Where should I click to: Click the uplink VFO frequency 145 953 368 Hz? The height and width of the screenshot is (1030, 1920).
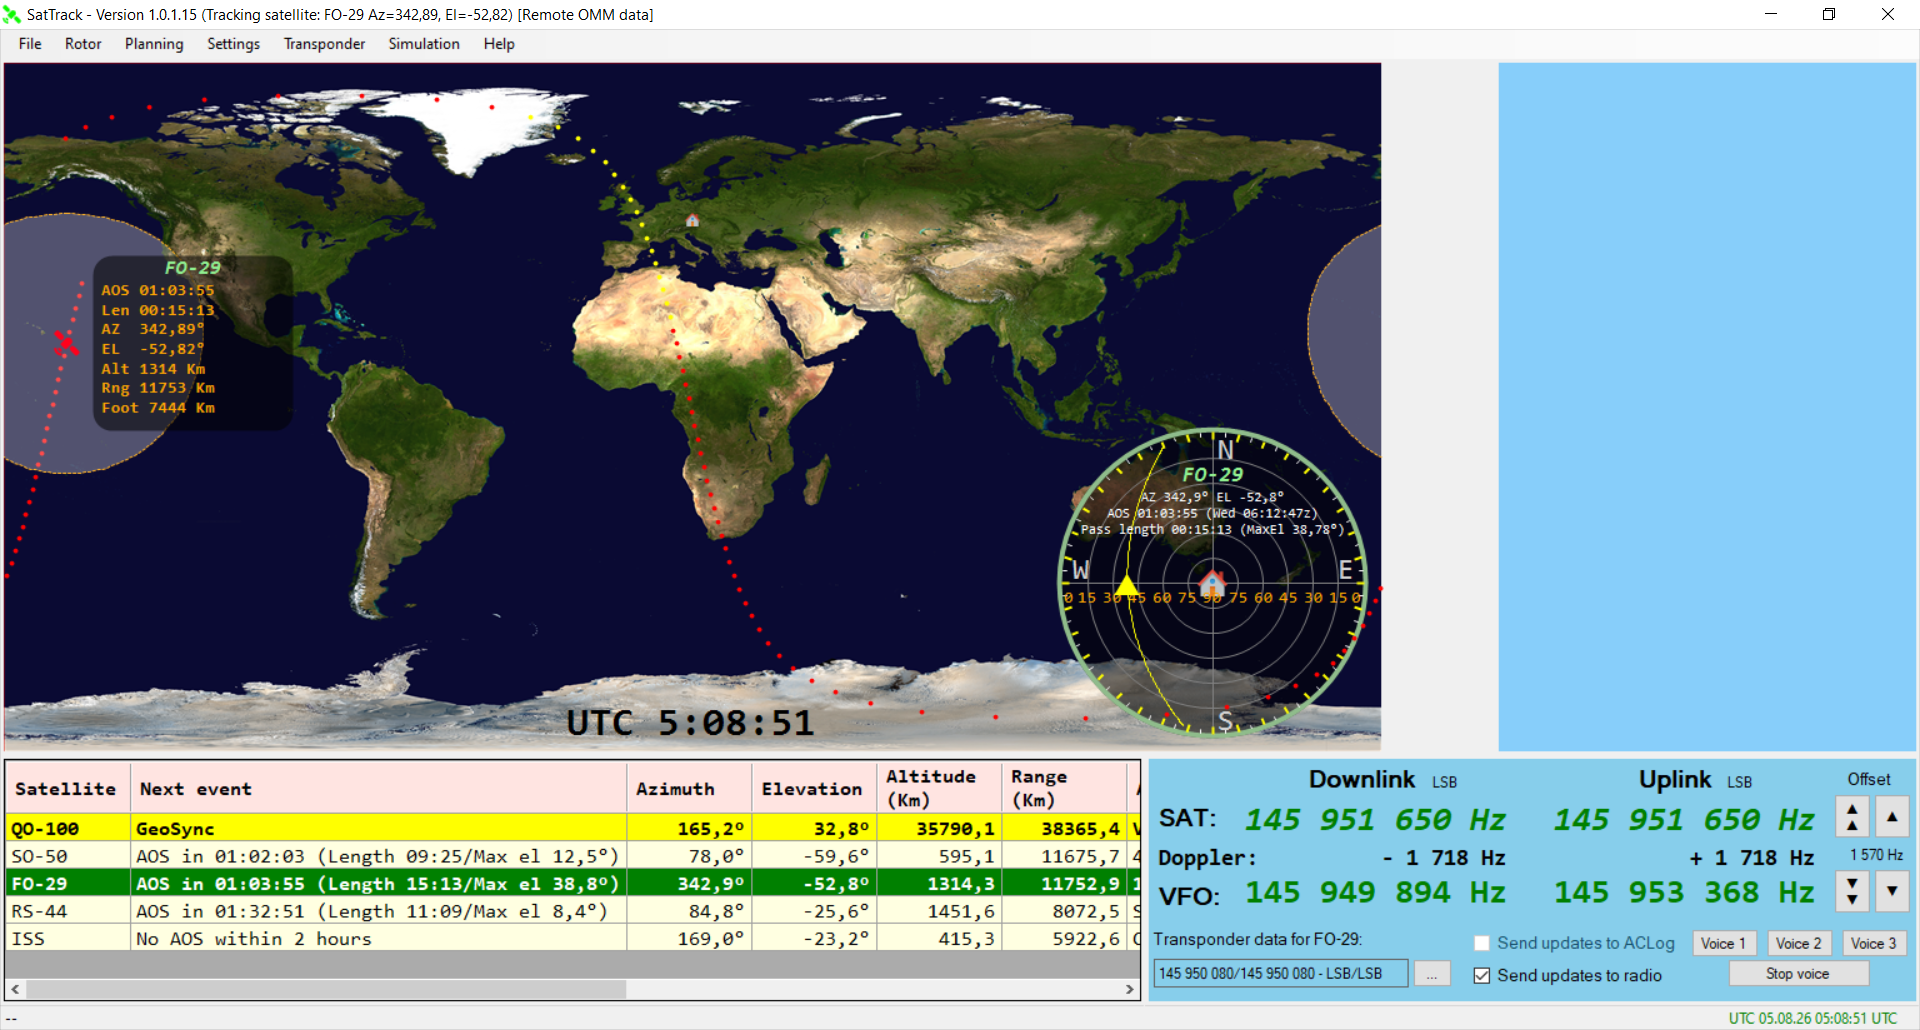click(1684, 892)
